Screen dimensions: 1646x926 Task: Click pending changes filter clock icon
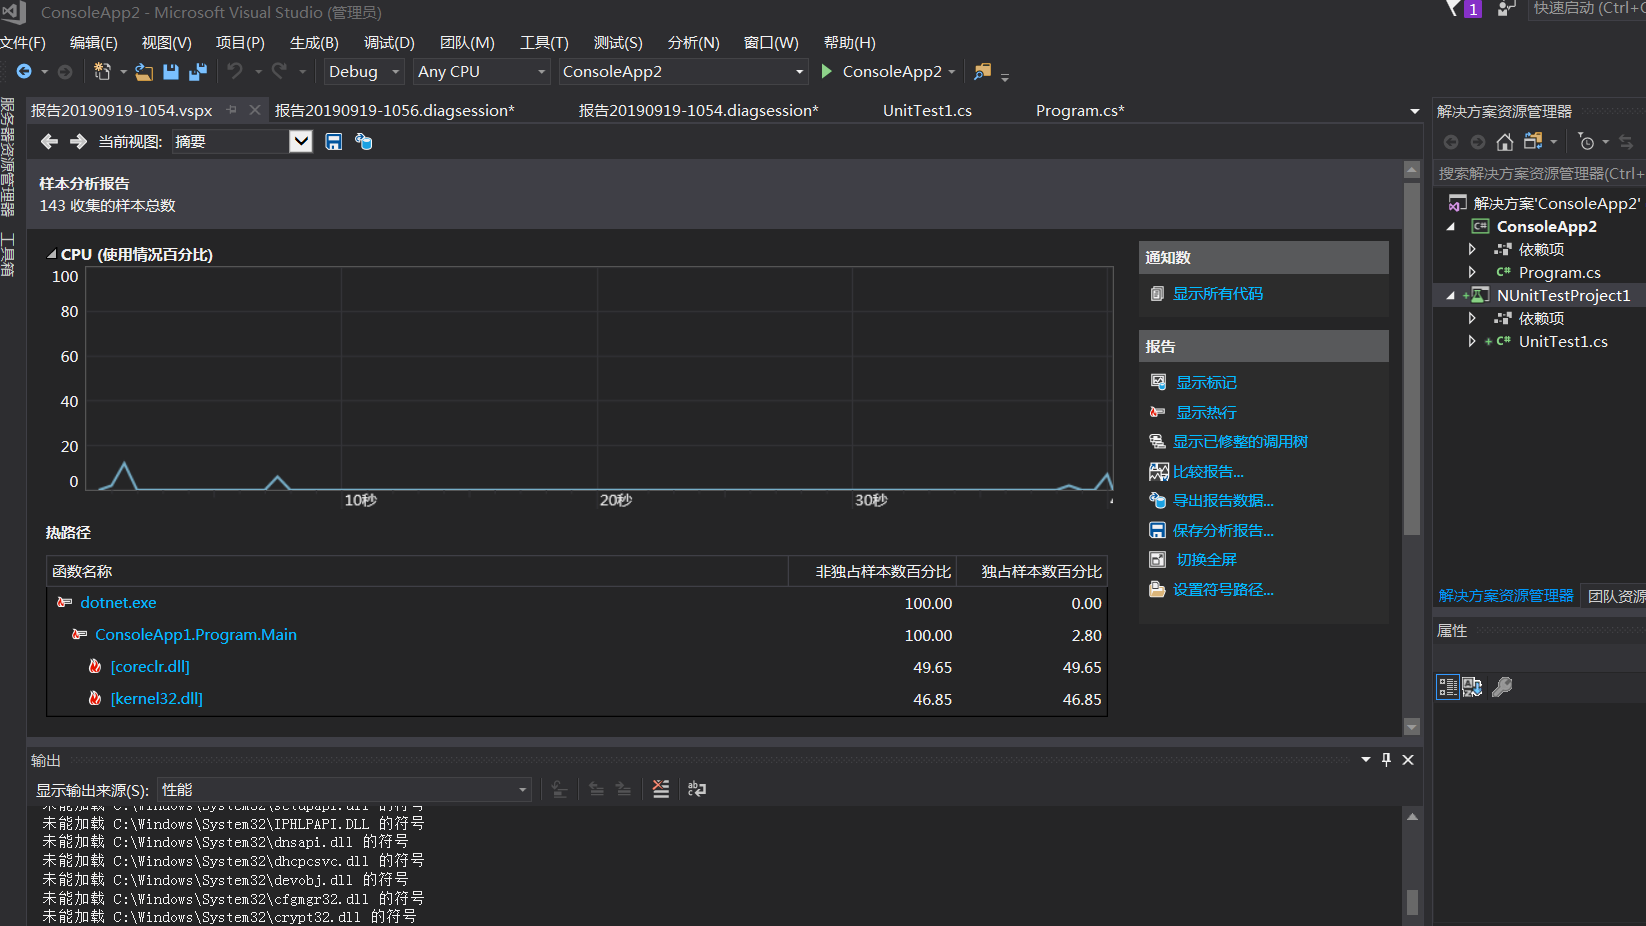pyautogui.click(x=1586, y=142)
